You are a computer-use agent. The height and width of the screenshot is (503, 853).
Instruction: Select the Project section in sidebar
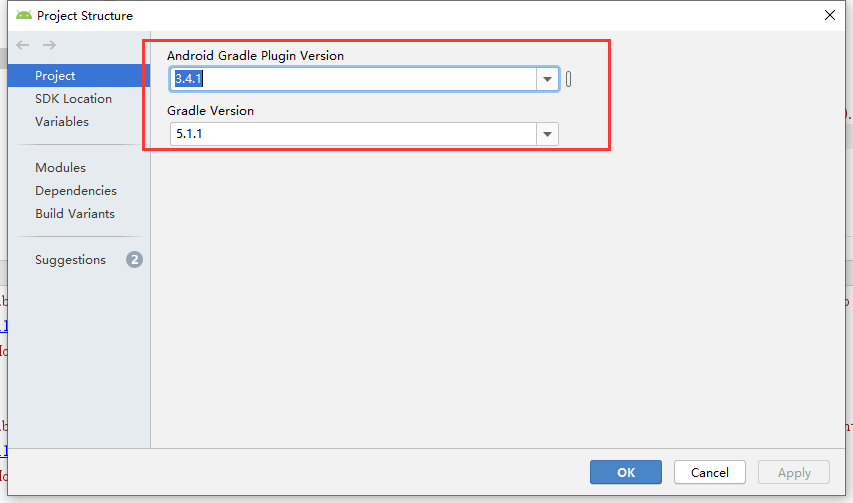(79, 76)
